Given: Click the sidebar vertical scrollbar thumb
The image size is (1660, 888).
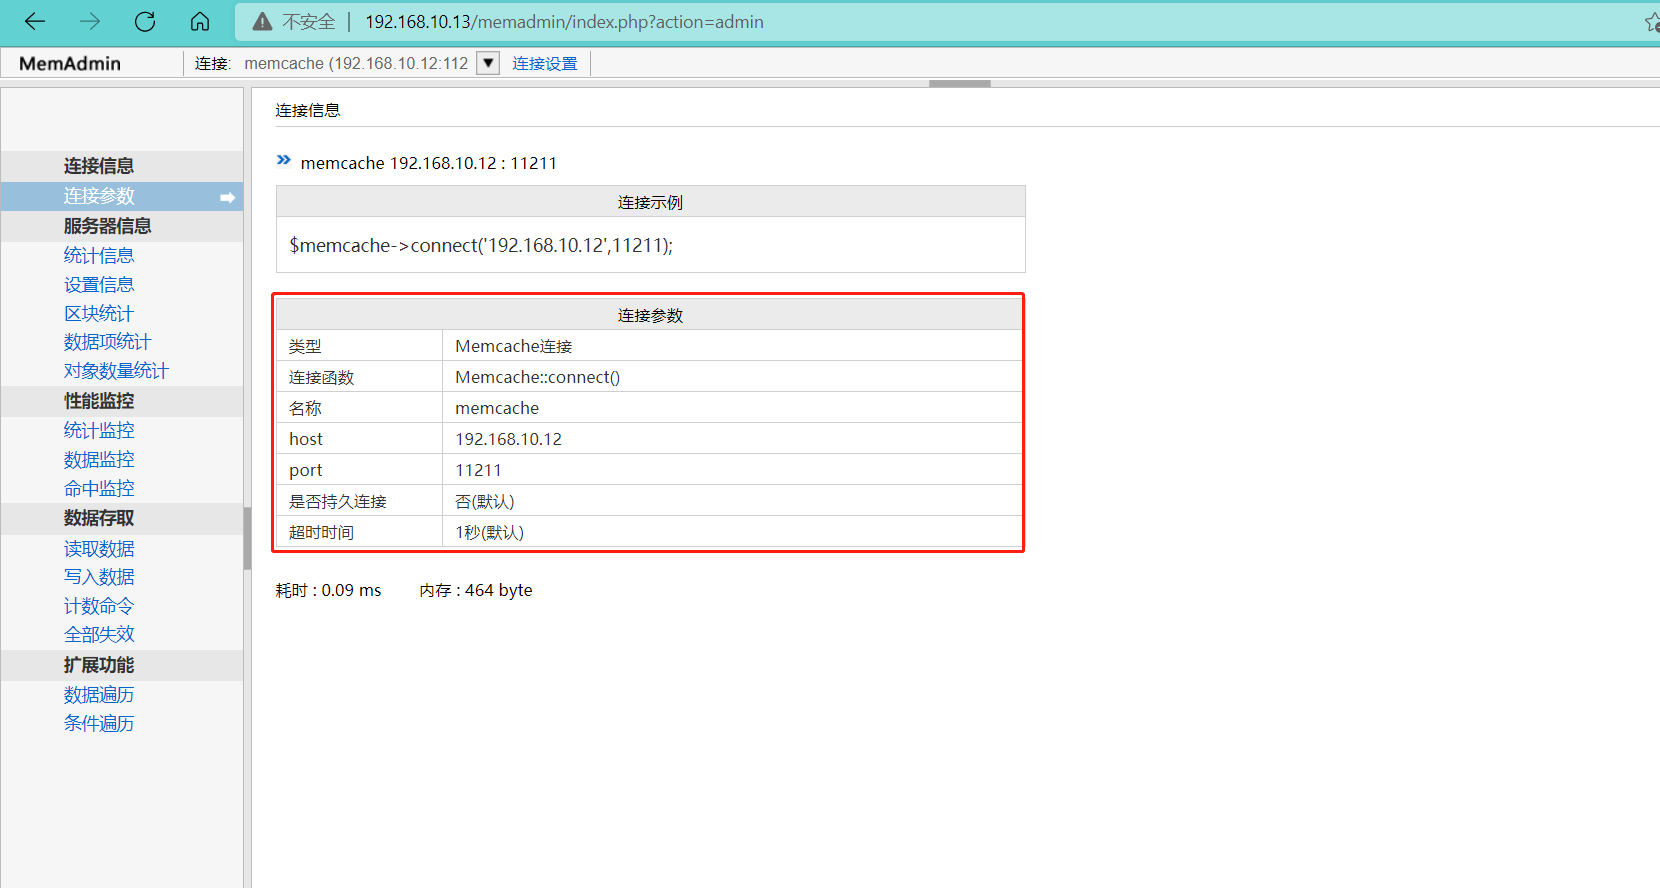Looking at the screenshot, I should click(x=247, y=538).
